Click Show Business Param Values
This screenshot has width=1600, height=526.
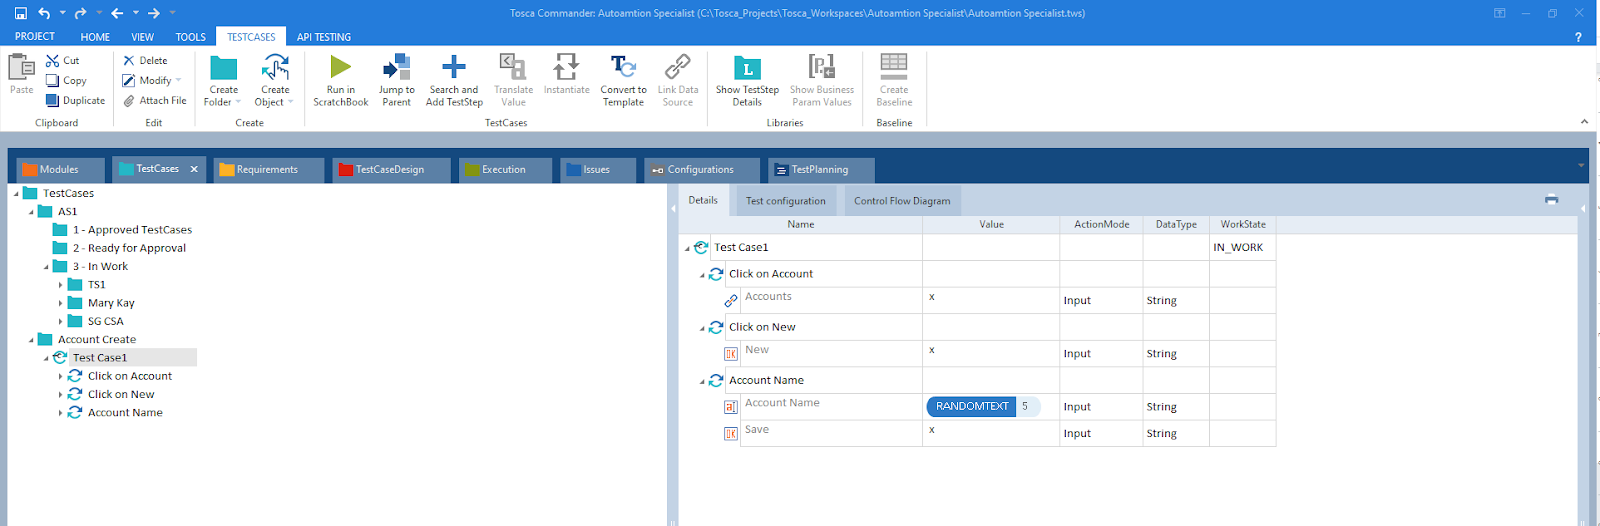822,80
